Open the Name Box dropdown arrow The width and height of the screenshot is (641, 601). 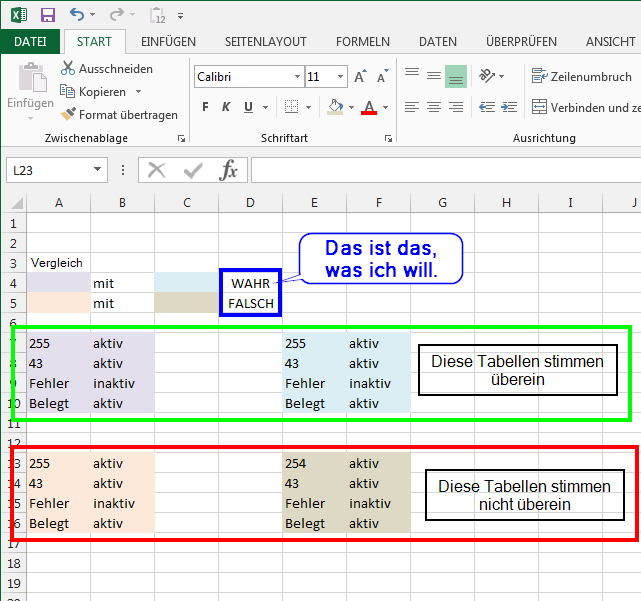(98, 171)
